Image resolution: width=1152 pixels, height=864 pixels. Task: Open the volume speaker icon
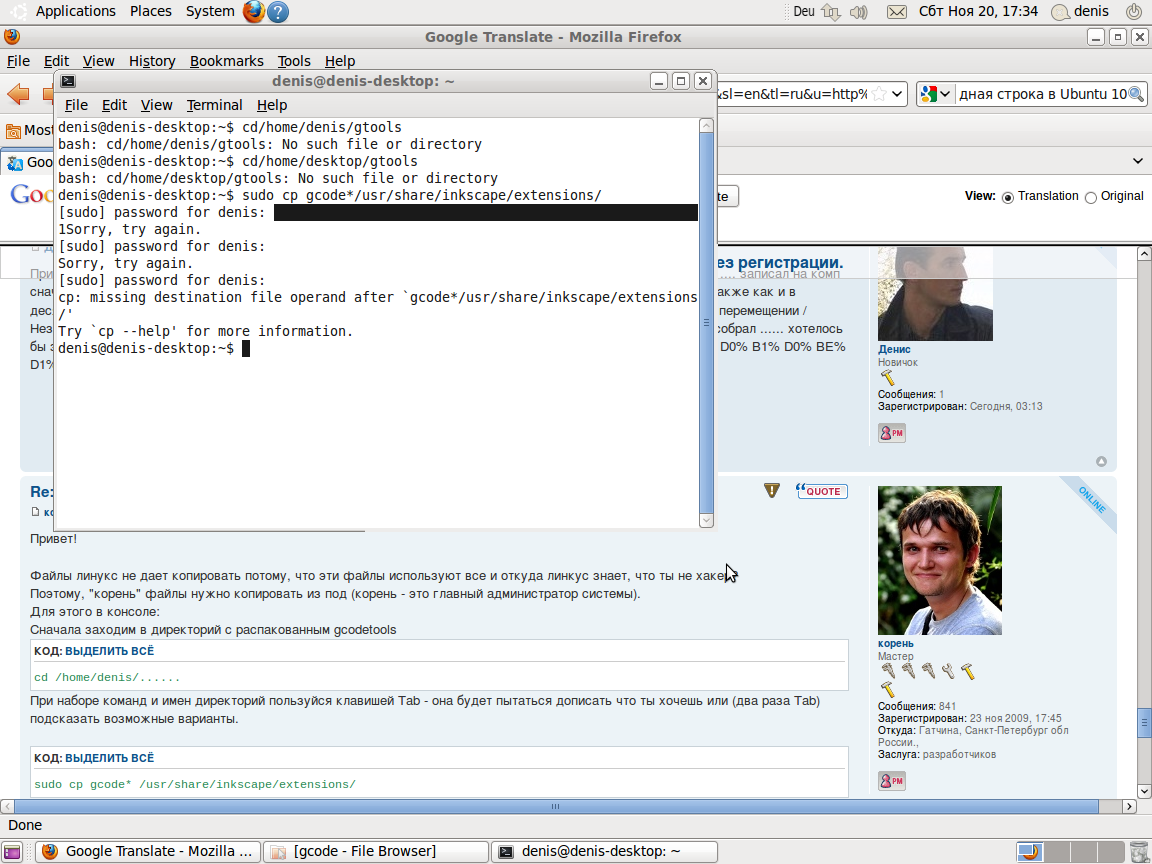858,12
